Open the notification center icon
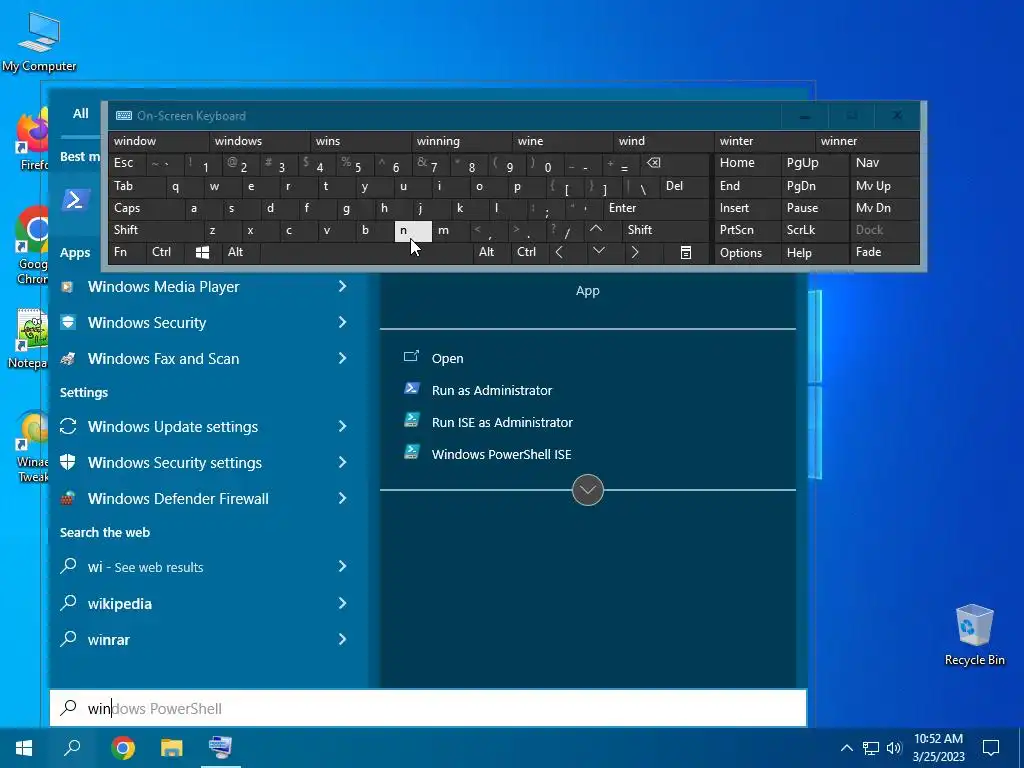The height and width of the screenshot is (768, 1024). pyautogui.click(x=991, y=748)
